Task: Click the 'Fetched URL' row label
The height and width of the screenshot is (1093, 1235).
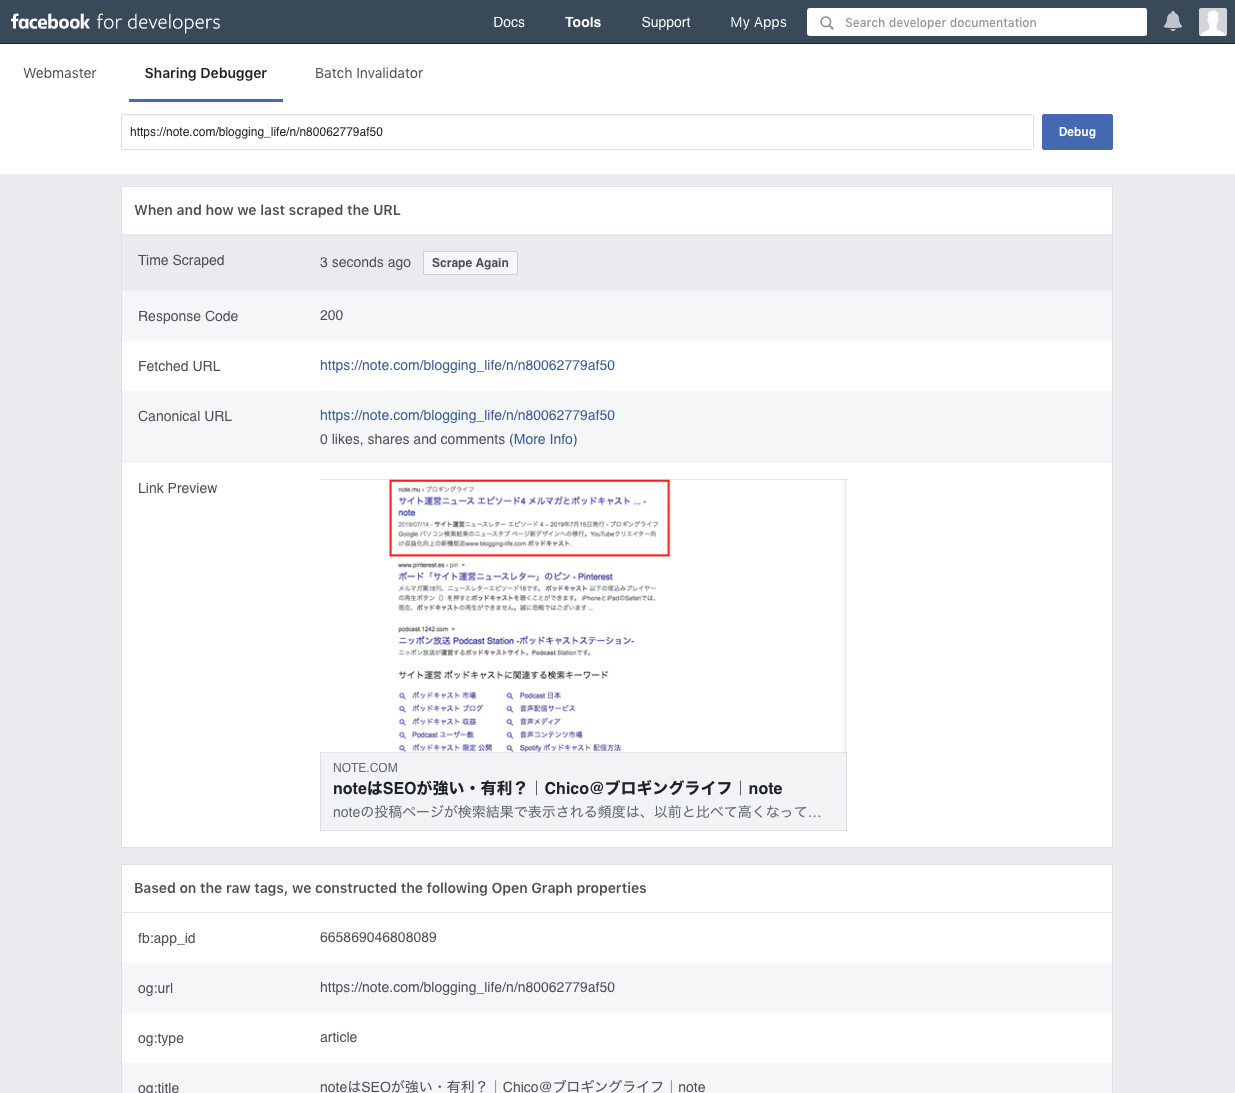Action: tap(179, 366)
